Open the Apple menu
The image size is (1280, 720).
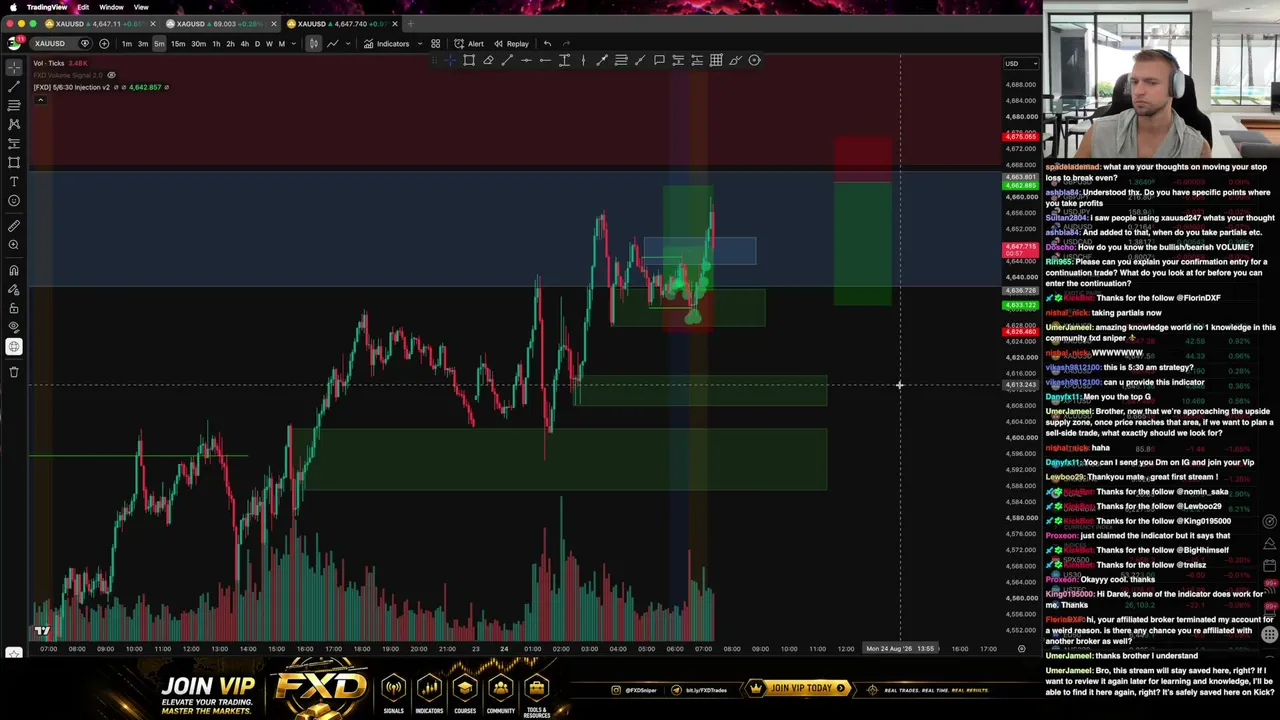tap(13, 7)
